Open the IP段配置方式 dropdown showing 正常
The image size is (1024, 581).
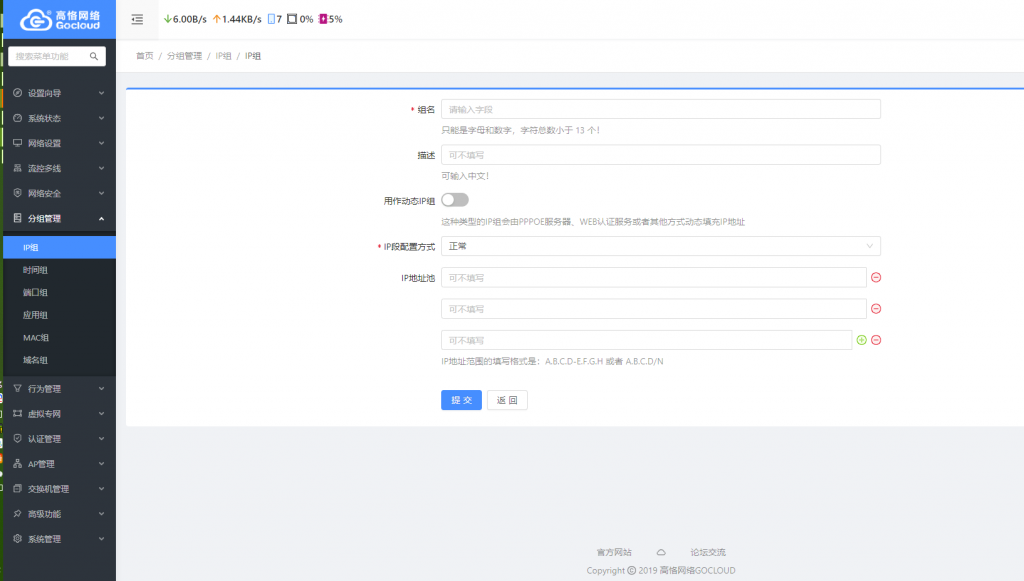[x=661, y=246]
